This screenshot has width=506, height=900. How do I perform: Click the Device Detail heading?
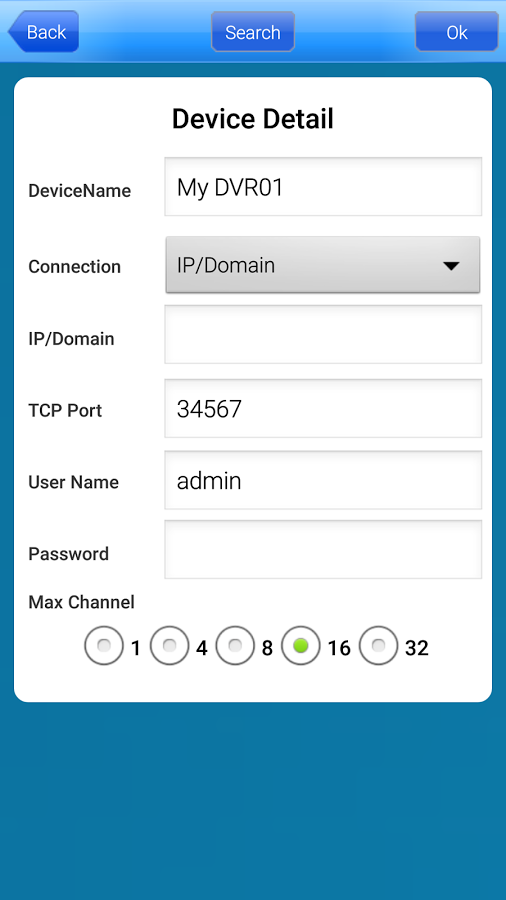253,119
